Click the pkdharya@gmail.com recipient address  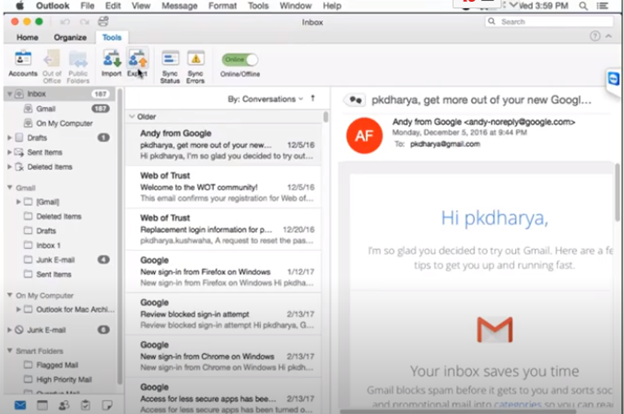pyautogui.click(x=445, y=144)
